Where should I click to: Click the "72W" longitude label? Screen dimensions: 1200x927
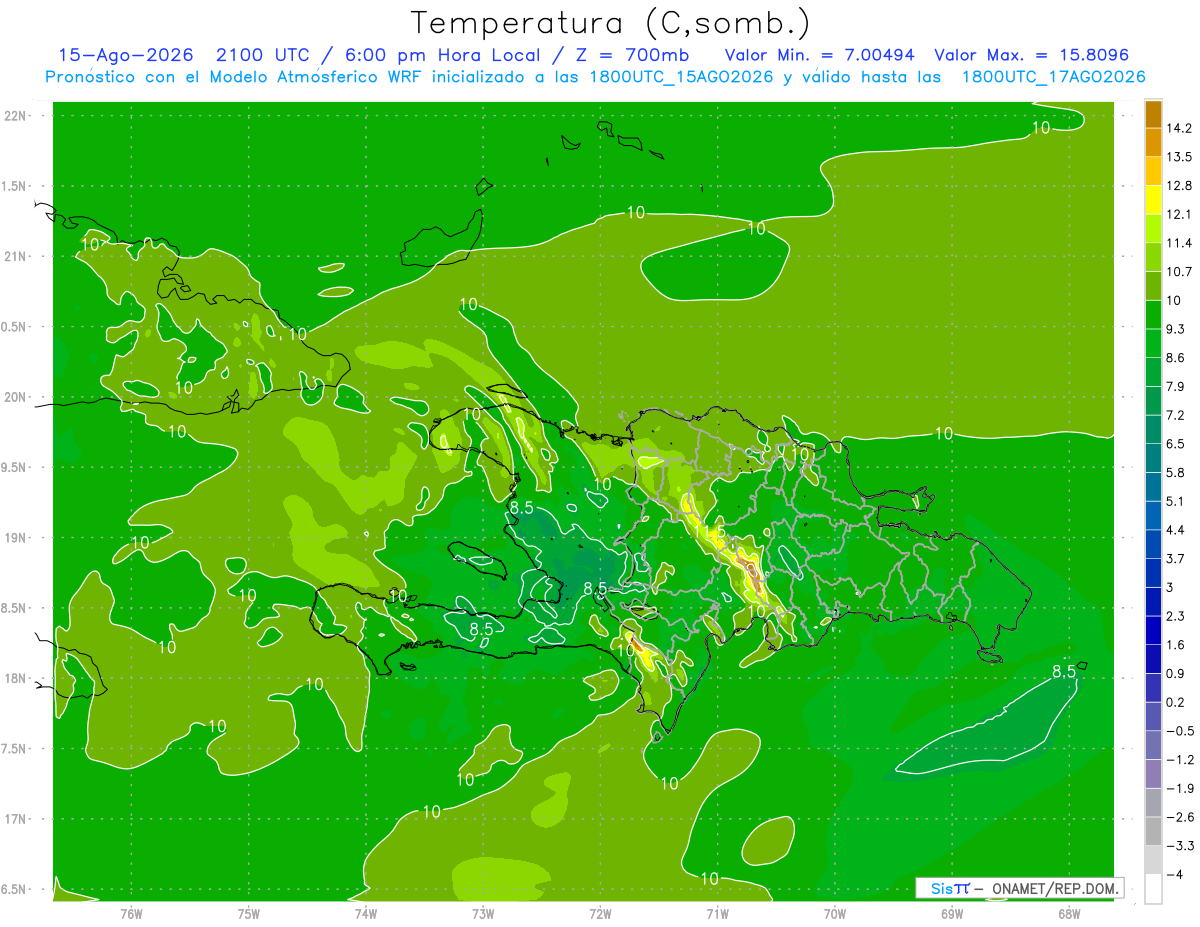[x=600, y=914]
